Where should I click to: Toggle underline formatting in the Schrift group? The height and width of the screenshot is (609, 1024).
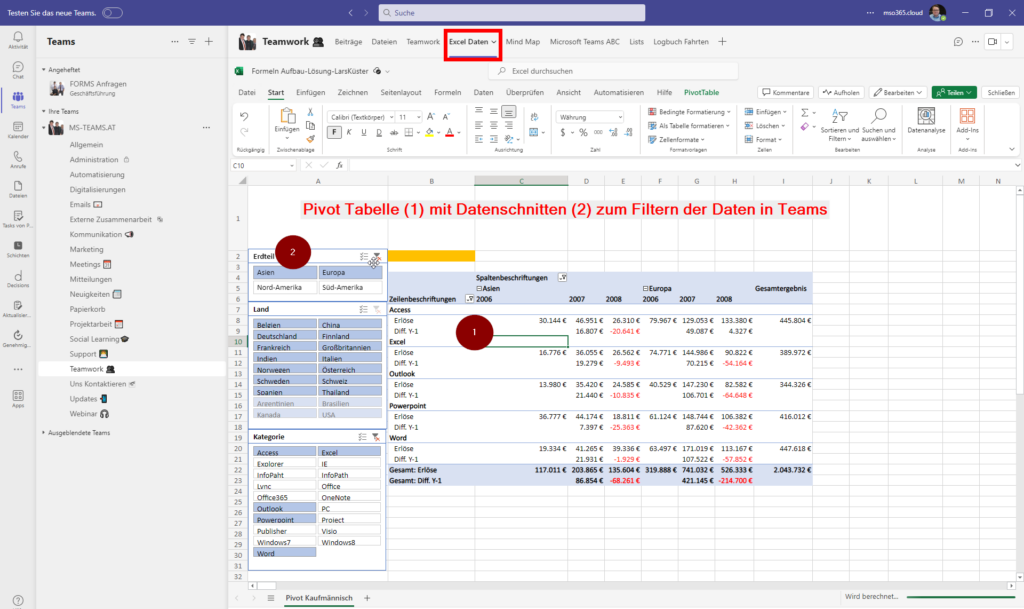[364, 133]
